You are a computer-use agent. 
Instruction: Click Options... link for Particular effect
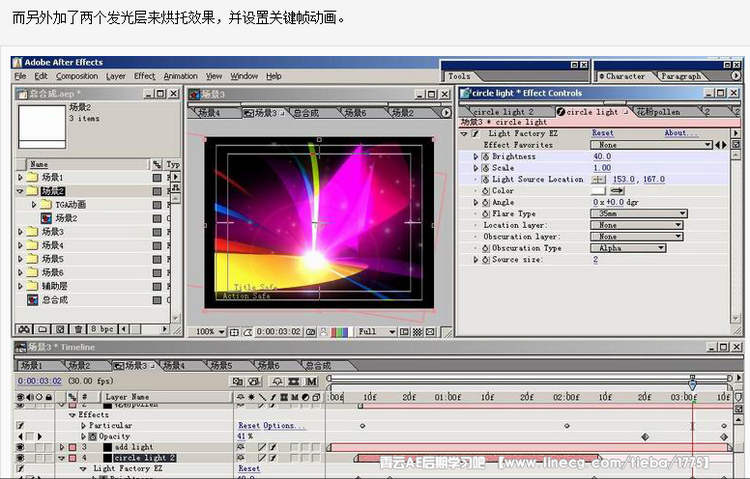[284, 425]
